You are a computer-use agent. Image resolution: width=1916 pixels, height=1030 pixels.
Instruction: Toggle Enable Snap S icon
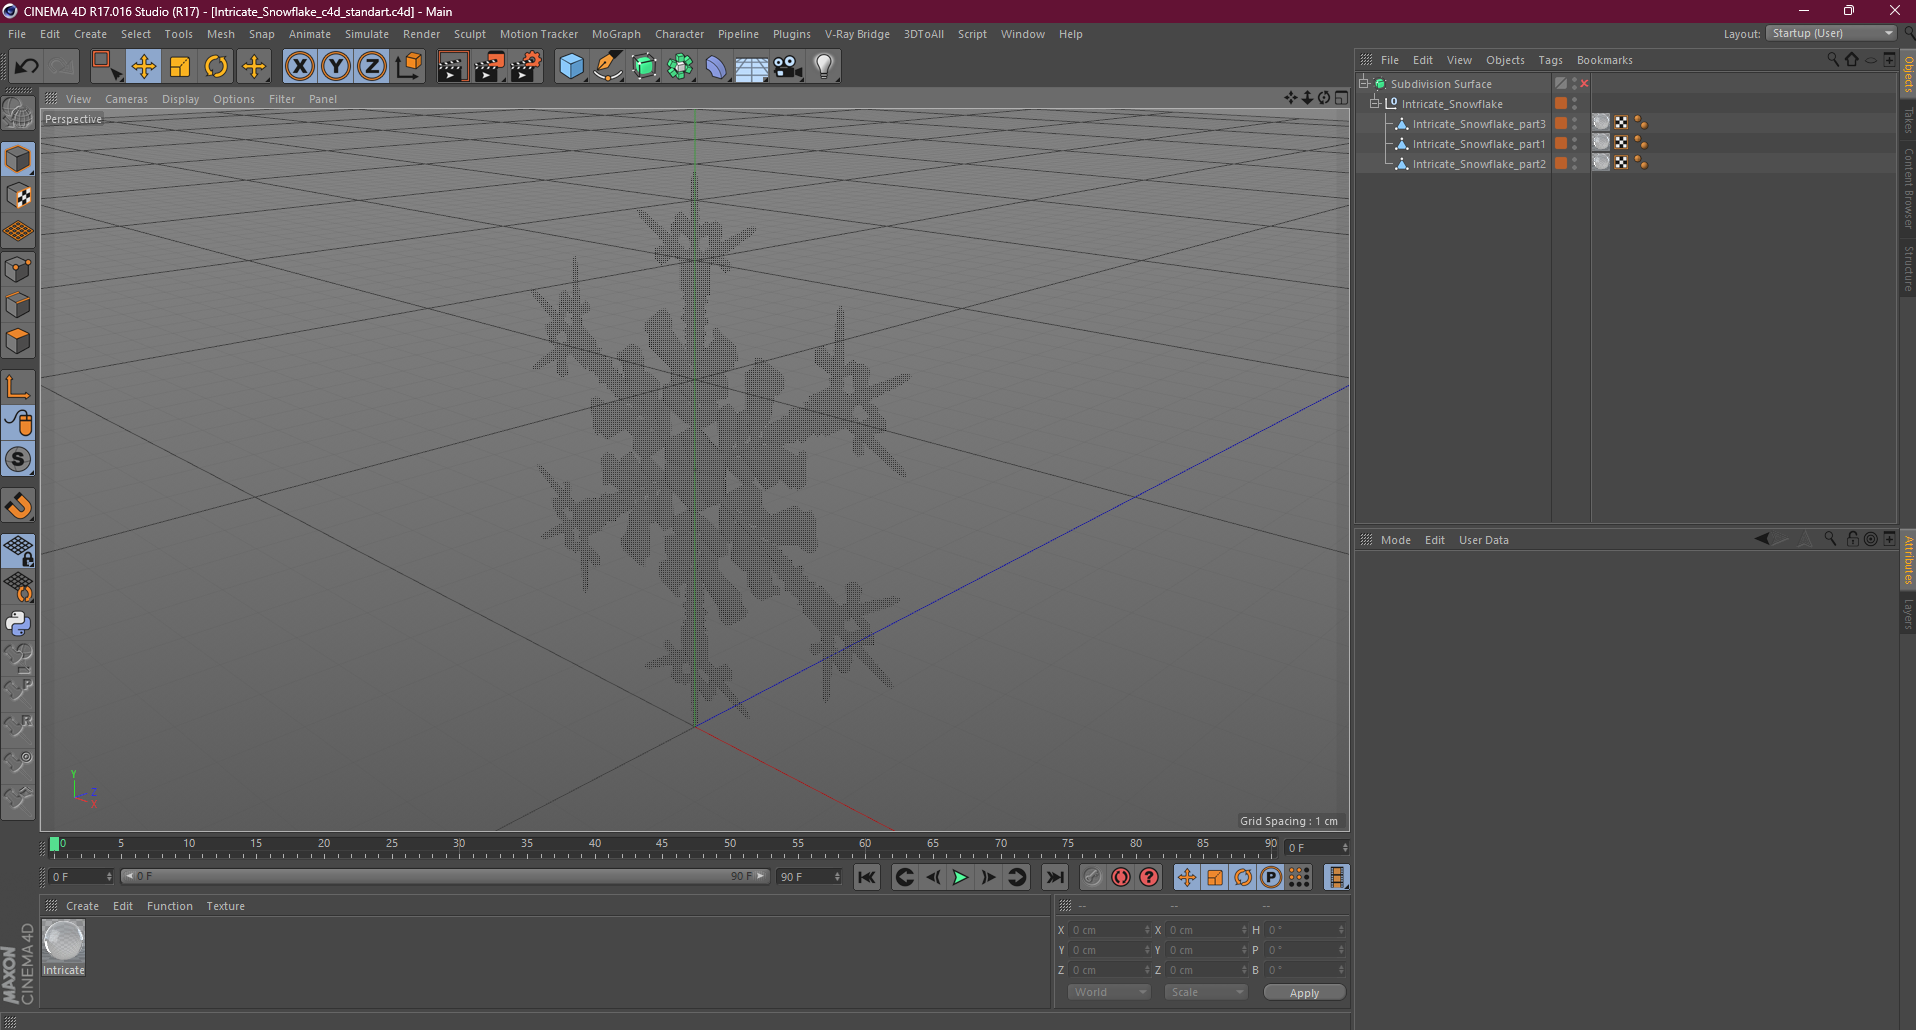pyautogui.click(x=18, y=459)
